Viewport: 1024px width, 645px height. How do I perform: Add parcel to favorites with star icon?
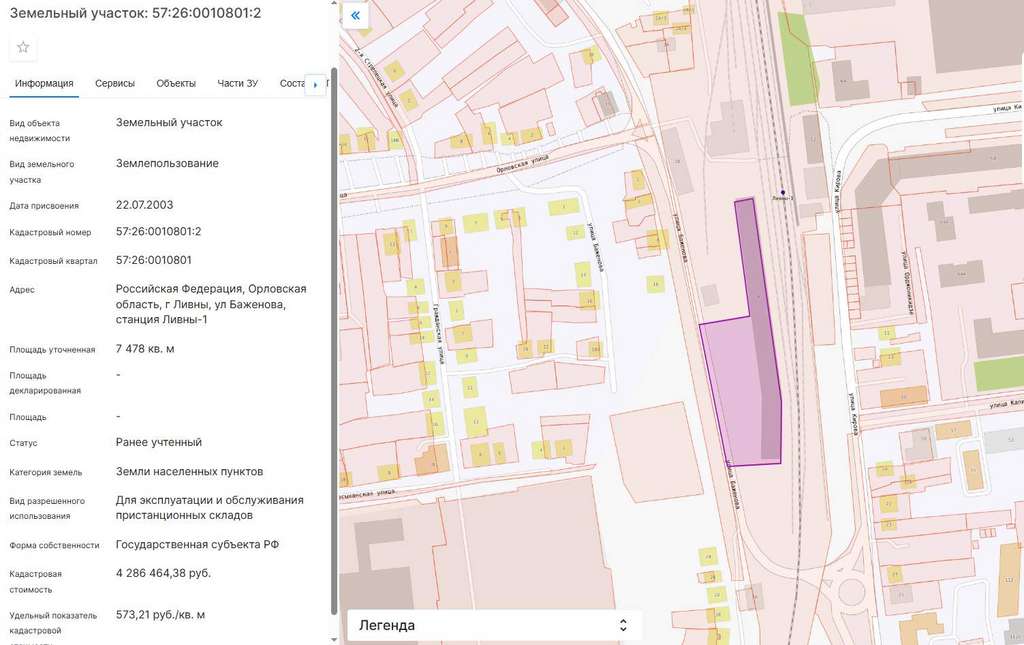coord(23,47)
